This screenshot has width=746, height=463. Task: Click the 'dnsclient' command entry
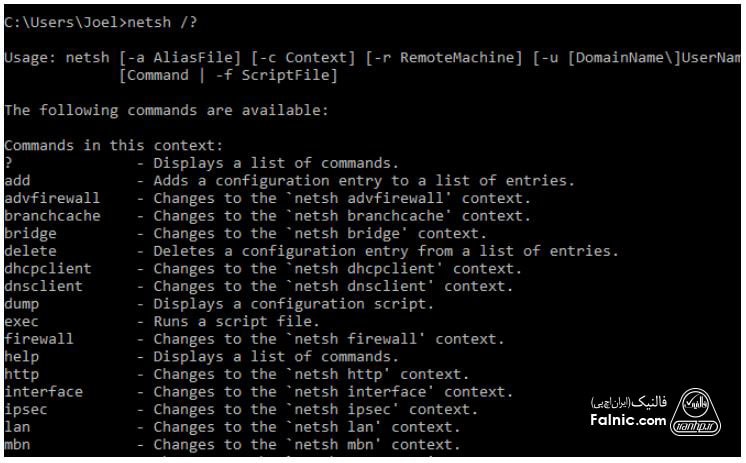[x=43, y=286]
